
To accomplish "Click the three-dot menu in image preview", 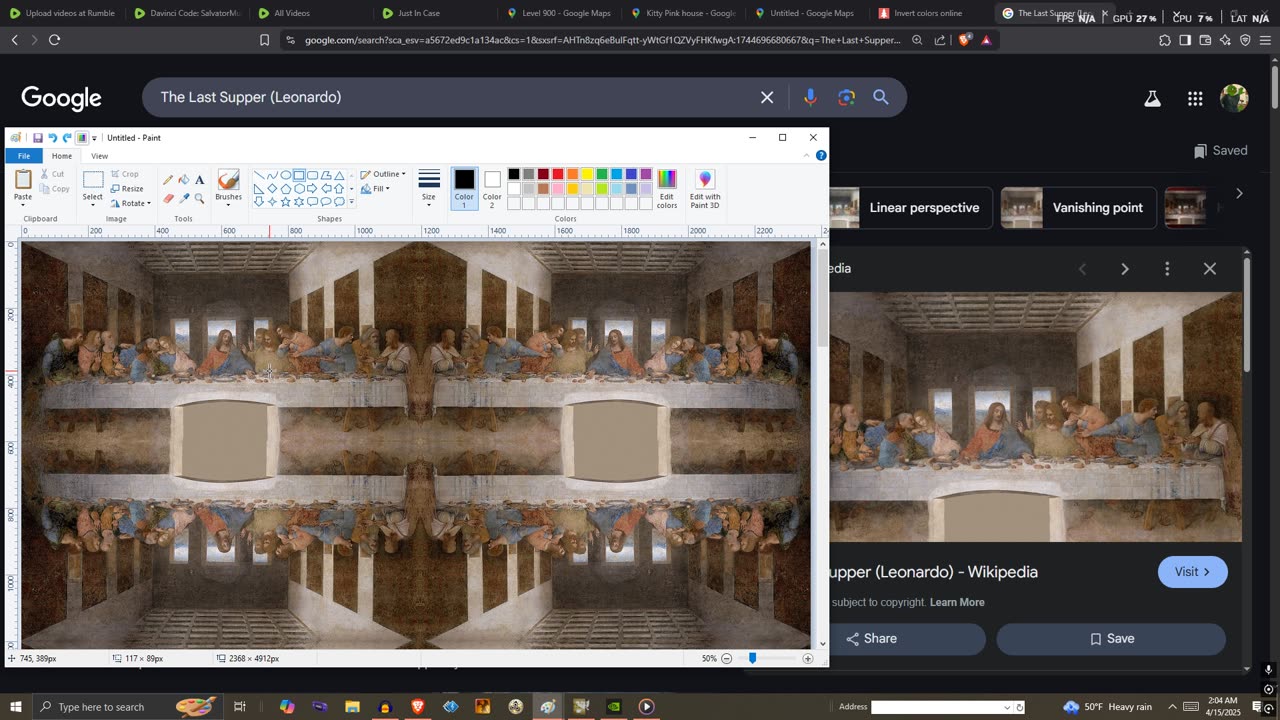I will click(x=1167, y=269).
